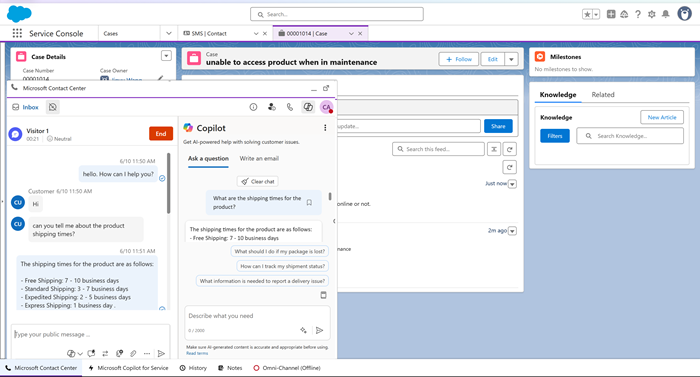Select the 00001014 | Case tab
This screenshot has width=700, height=377.
307,34
